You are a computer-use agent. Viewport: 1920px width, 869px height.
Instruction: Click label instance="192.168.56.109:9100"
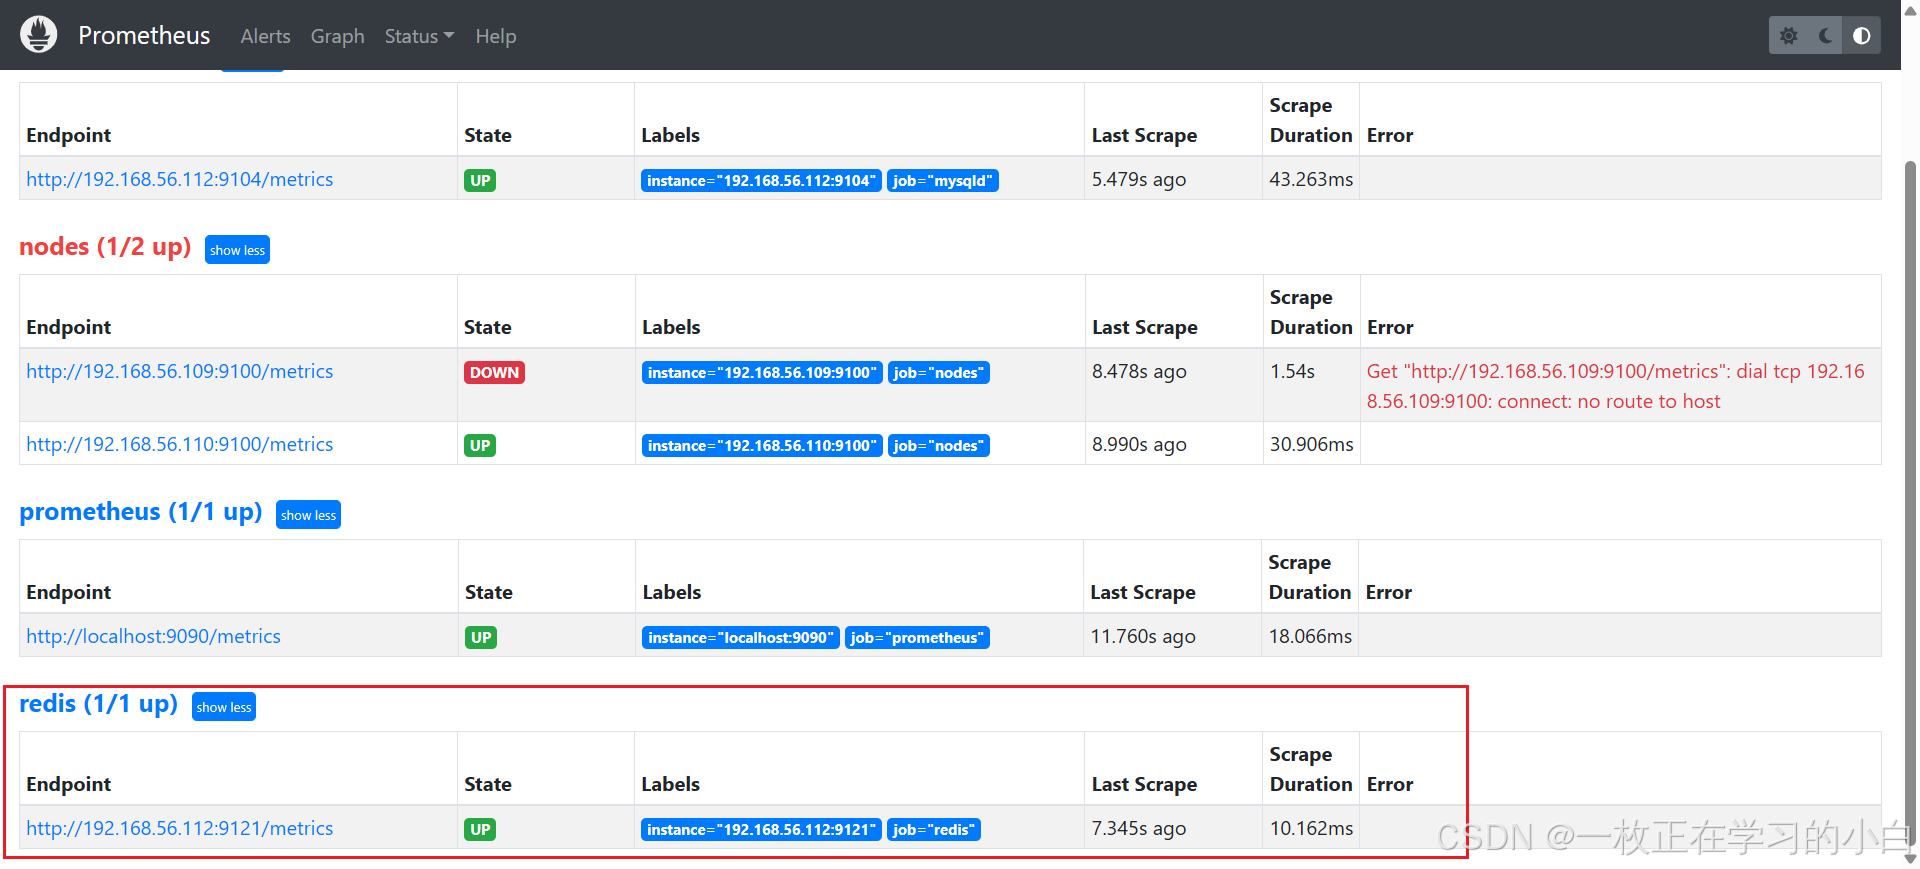(x=762, y=372)
